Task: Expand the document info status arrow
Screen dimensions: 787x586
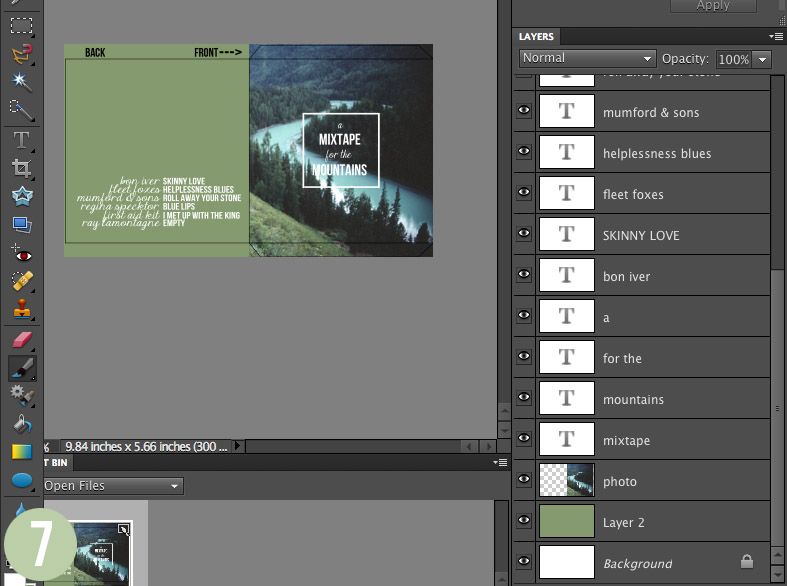Action: pyautogui.click(x=238, y=446)
